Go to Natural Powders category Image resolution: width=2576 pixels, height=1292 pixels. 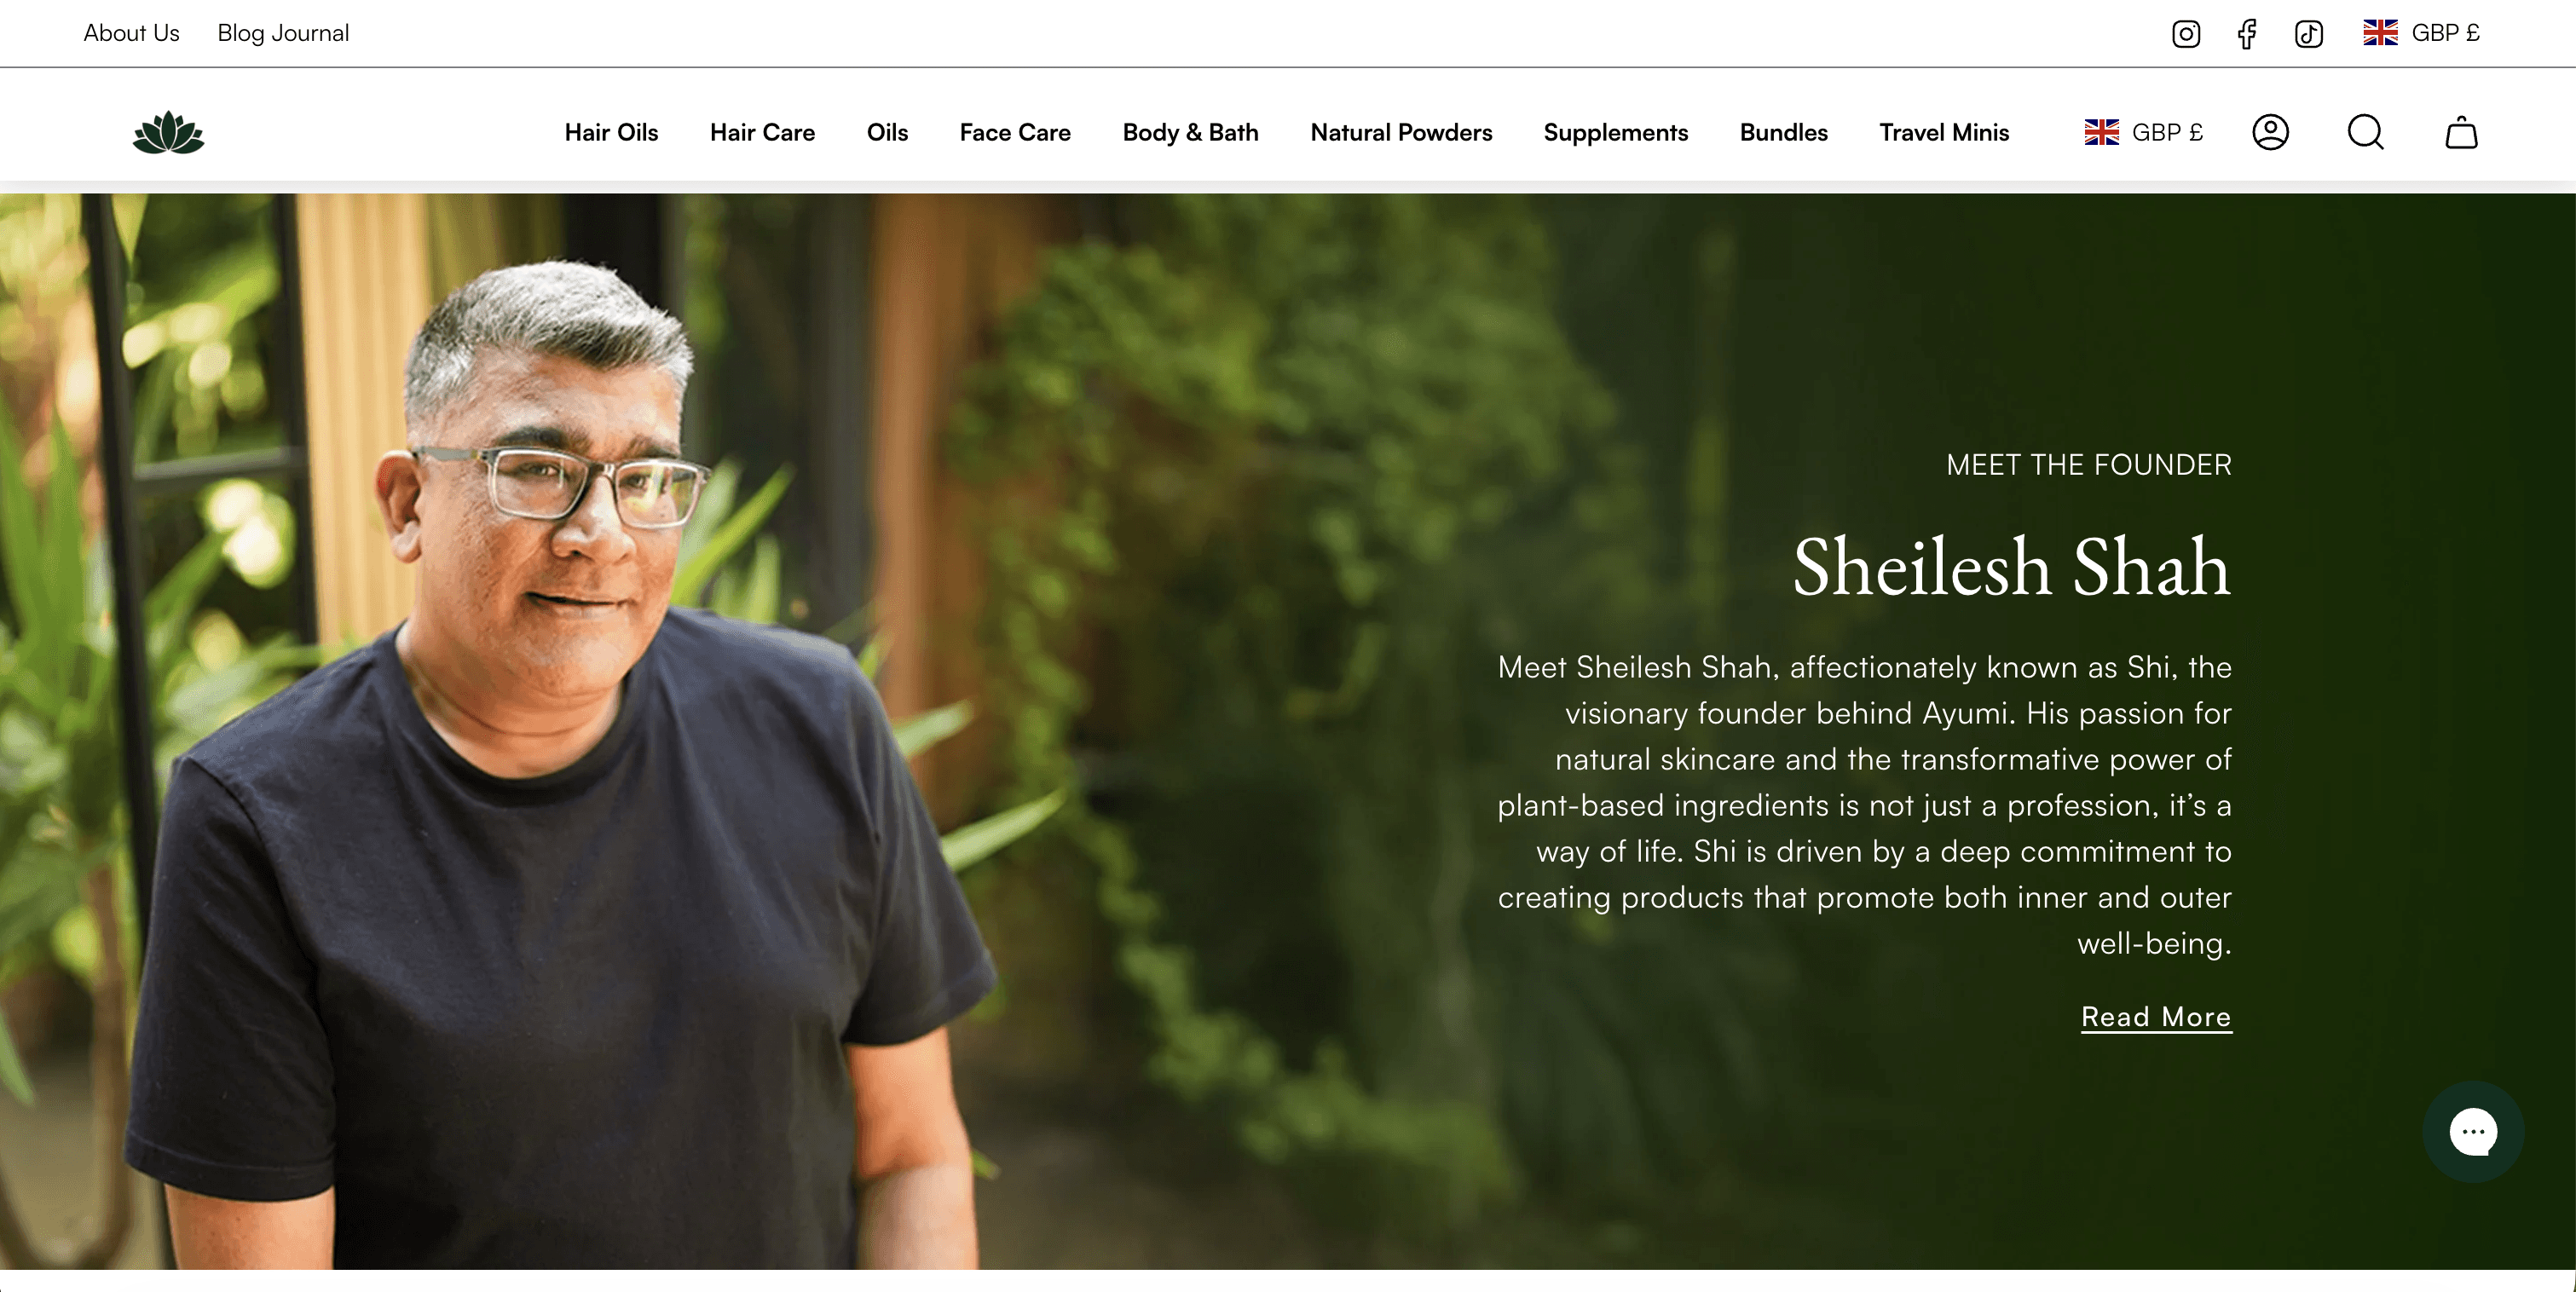click(x=1401, y=132)
